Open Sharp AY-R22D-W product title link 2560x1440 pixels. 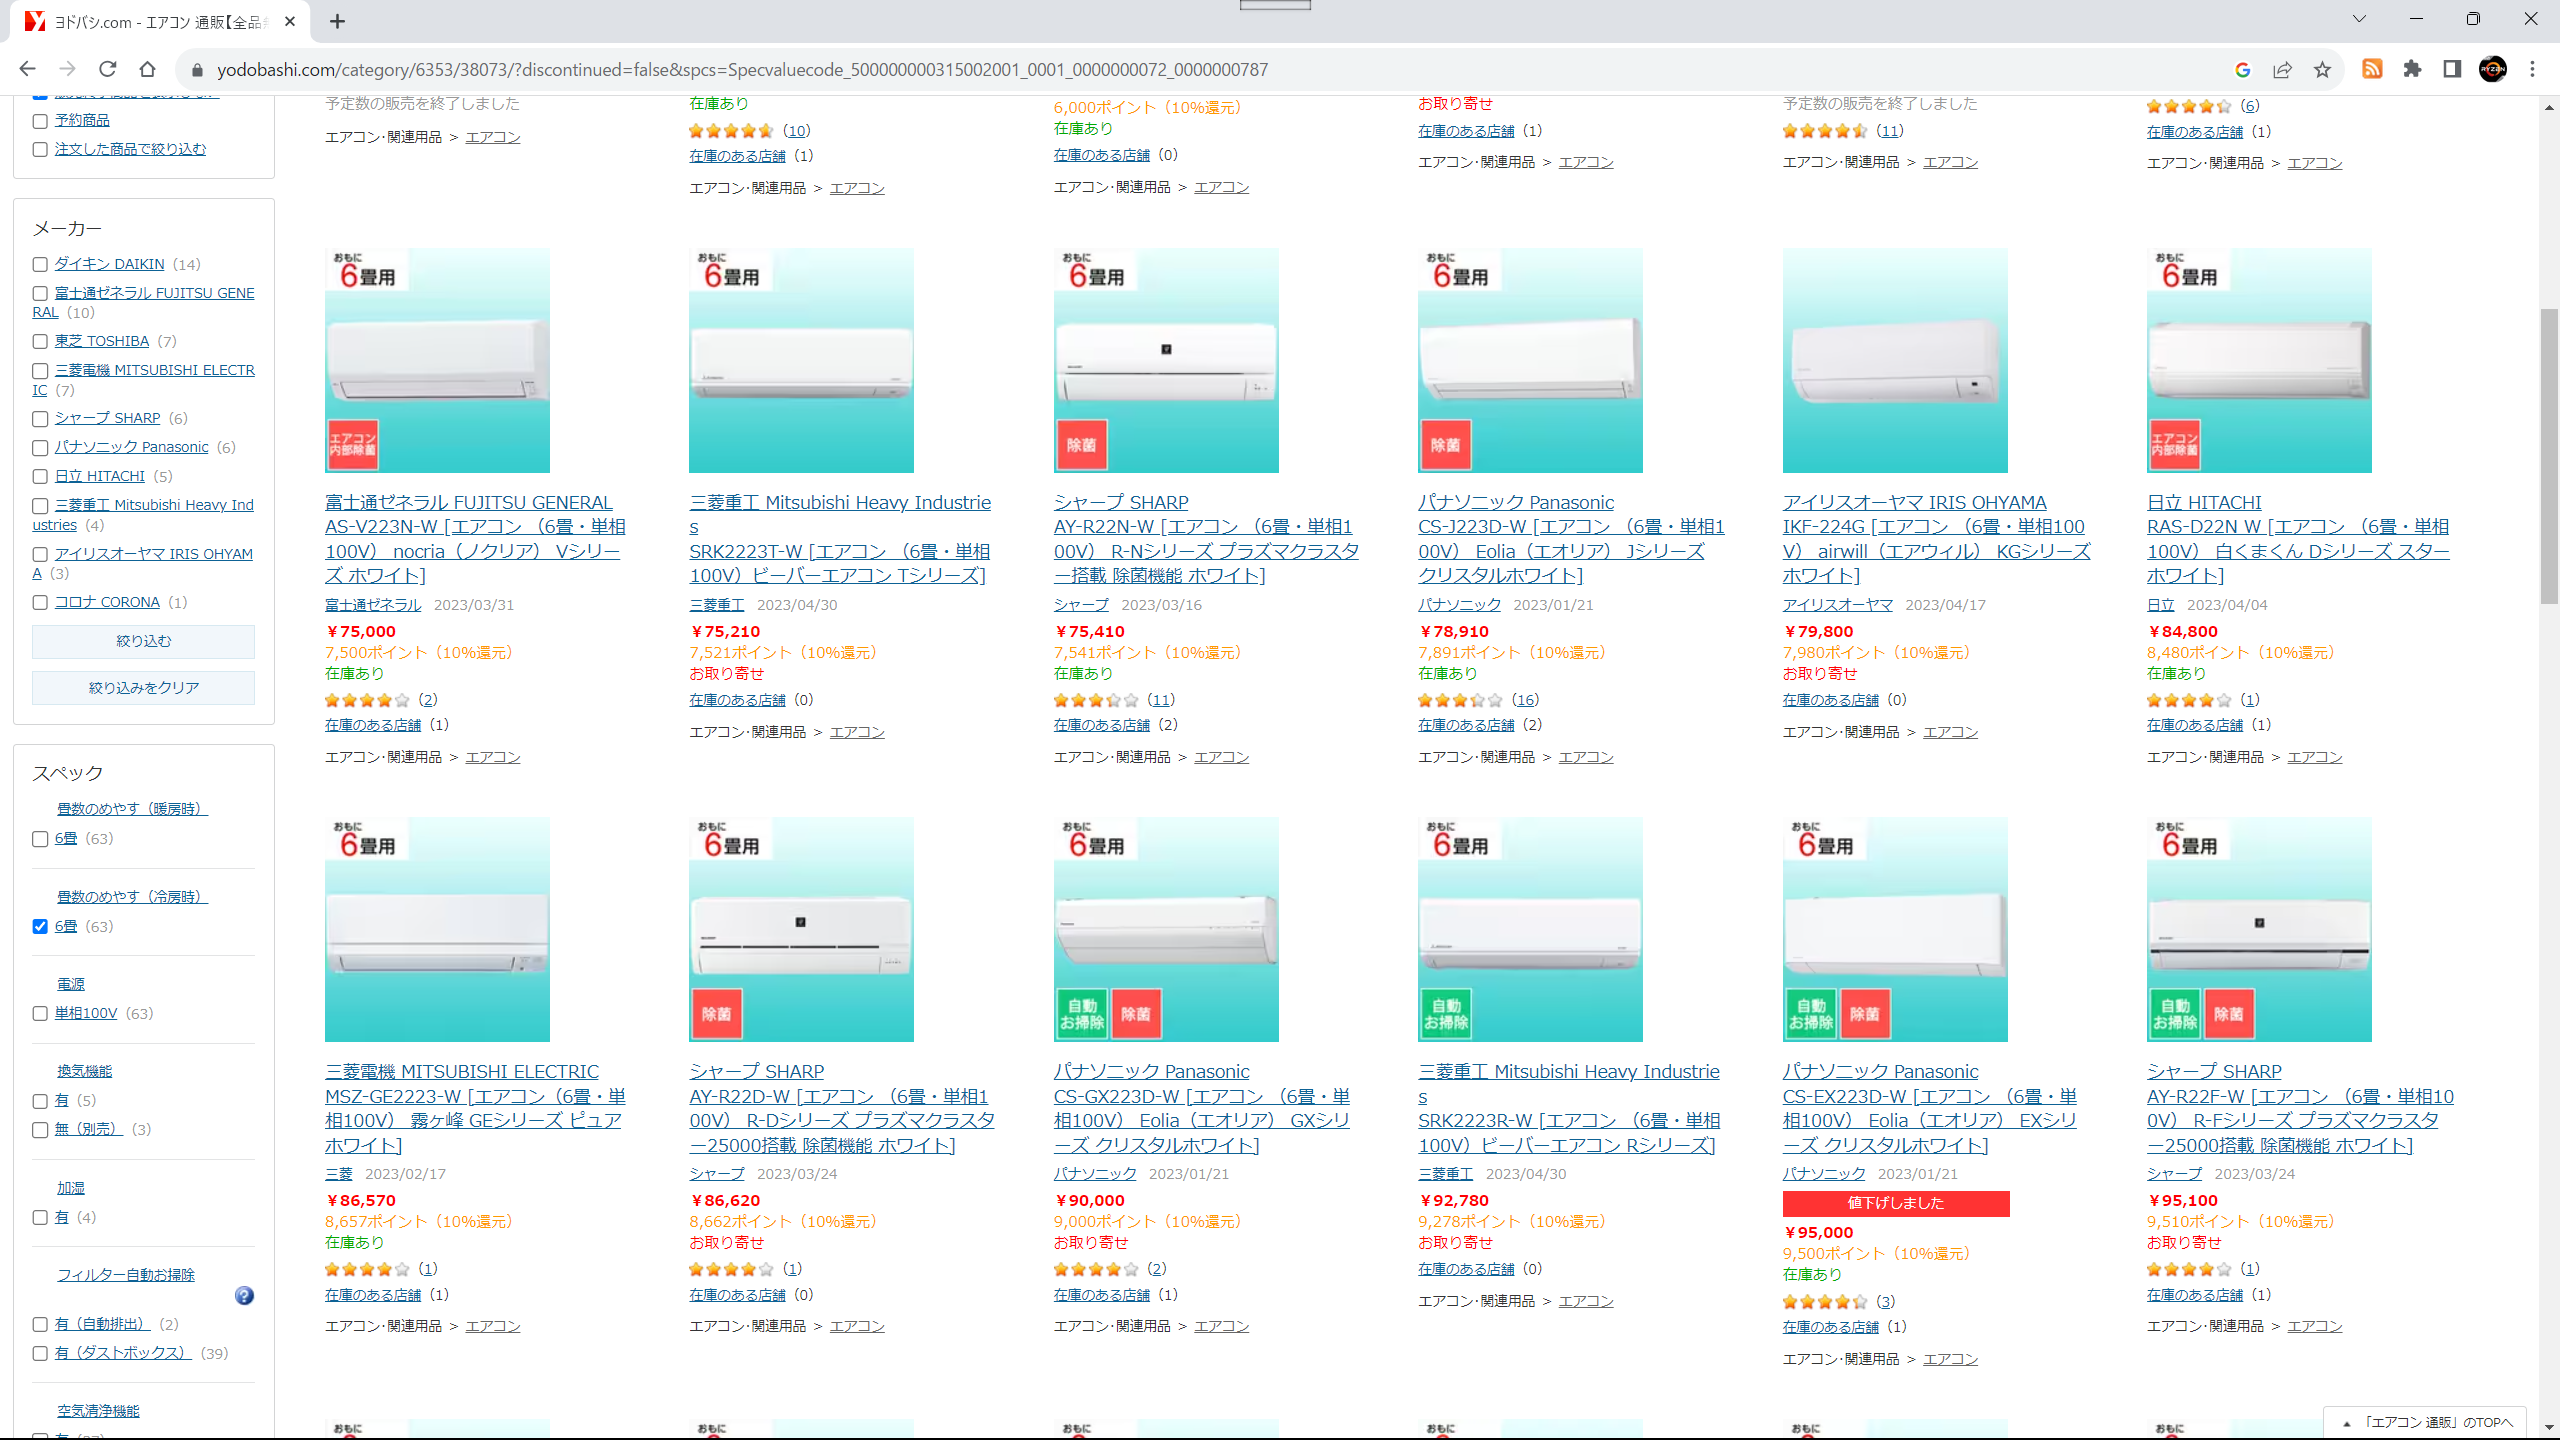pos(842,1108)
